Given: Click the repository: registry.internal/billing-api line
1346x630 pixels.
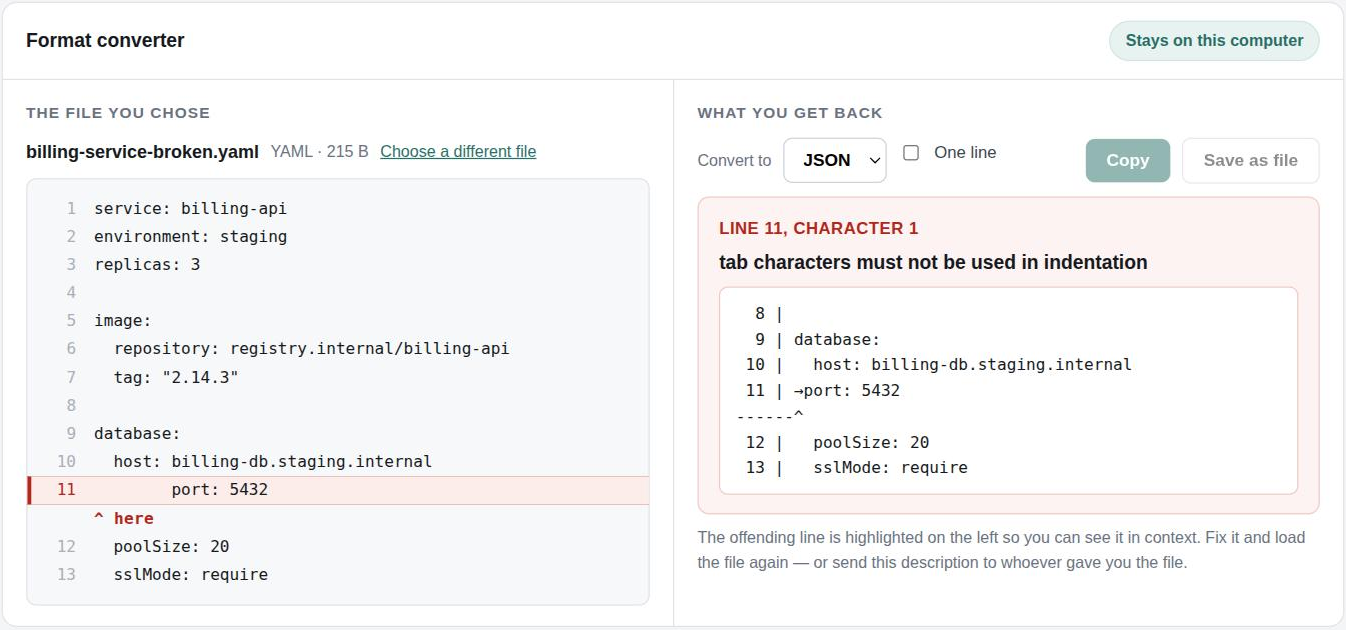Looking at the screenshot, I should click(311, 349).
